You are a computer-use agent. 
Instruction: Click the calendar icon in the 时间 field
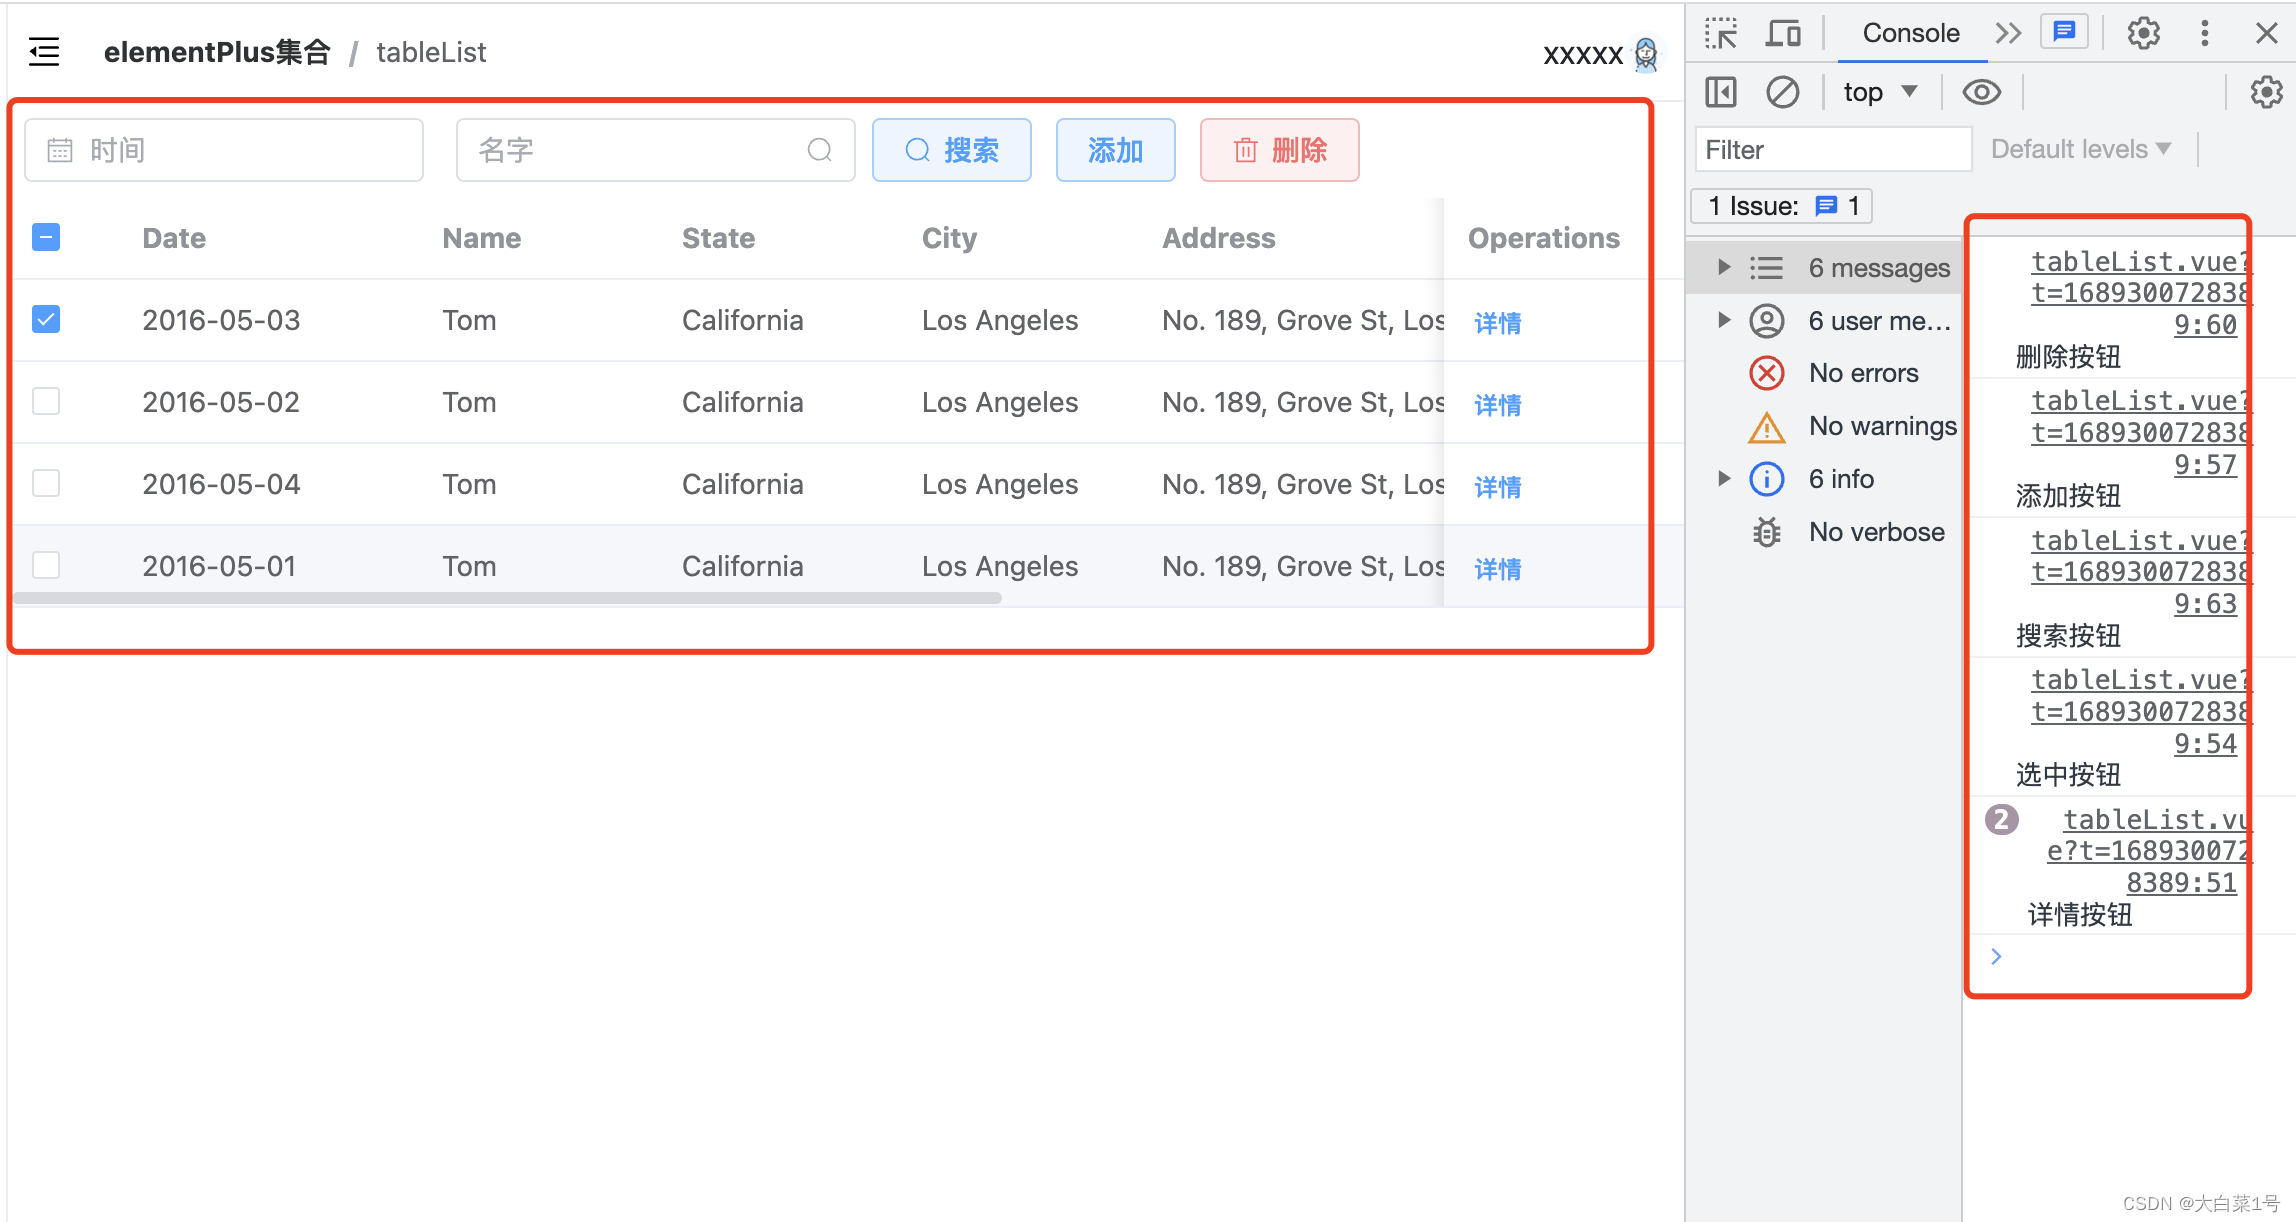(60, 150)
